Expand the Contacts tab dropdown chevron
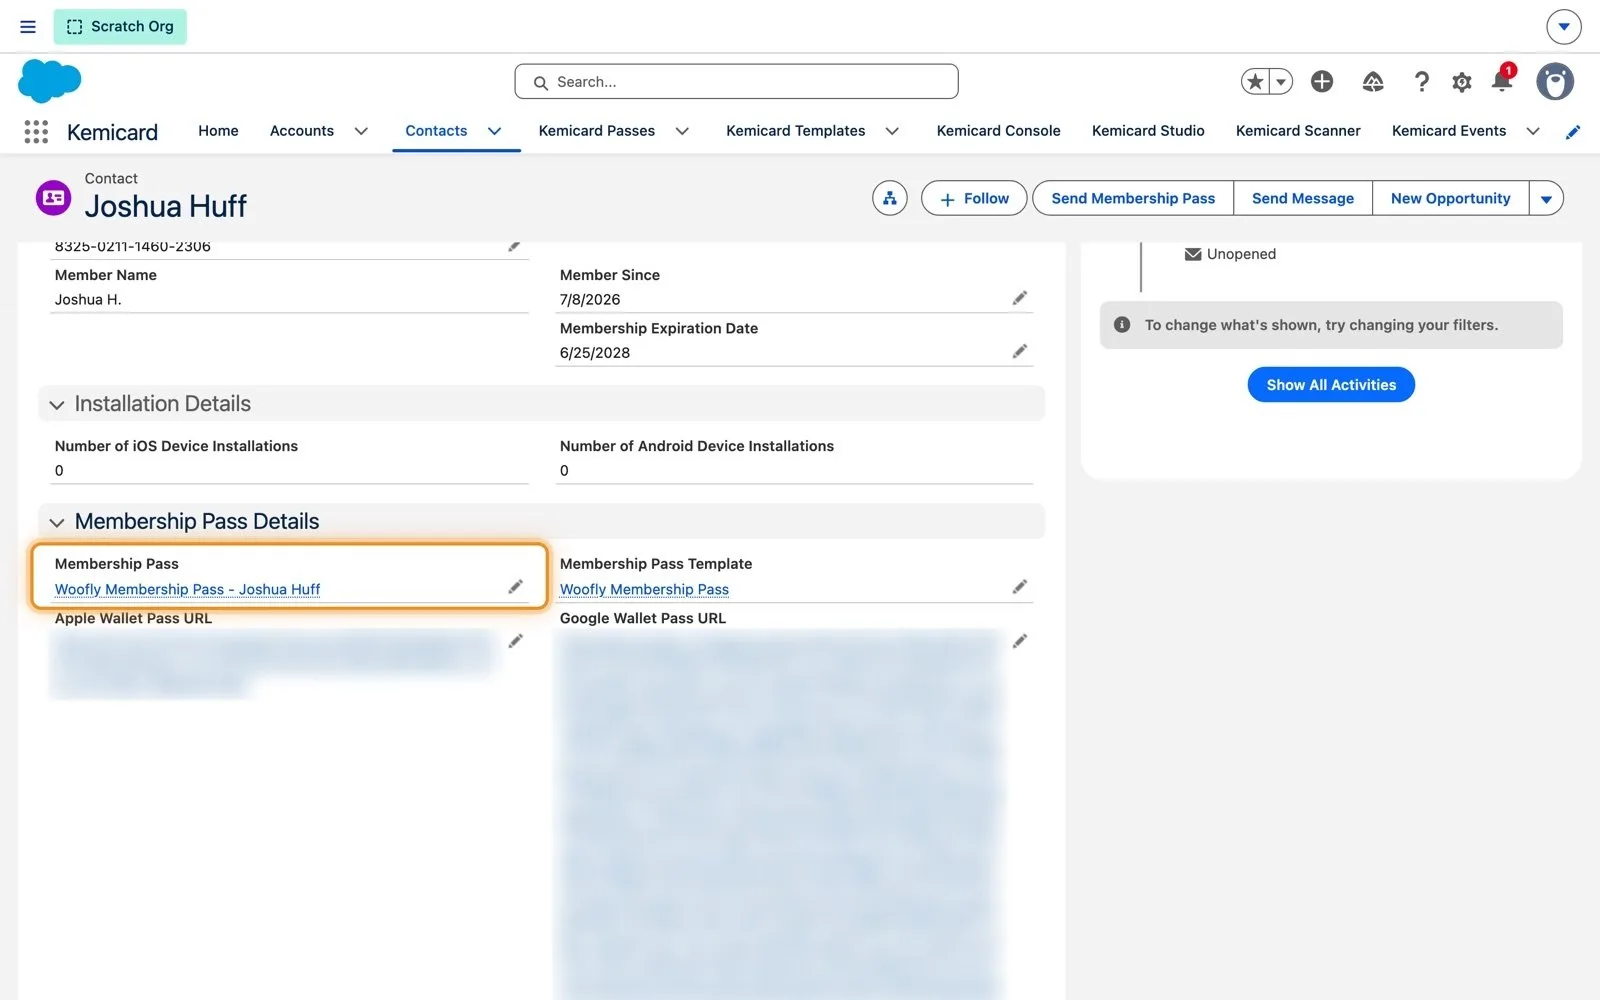Image resolution: width=1600 pixels, height=1000 pixels. (494, 131)
